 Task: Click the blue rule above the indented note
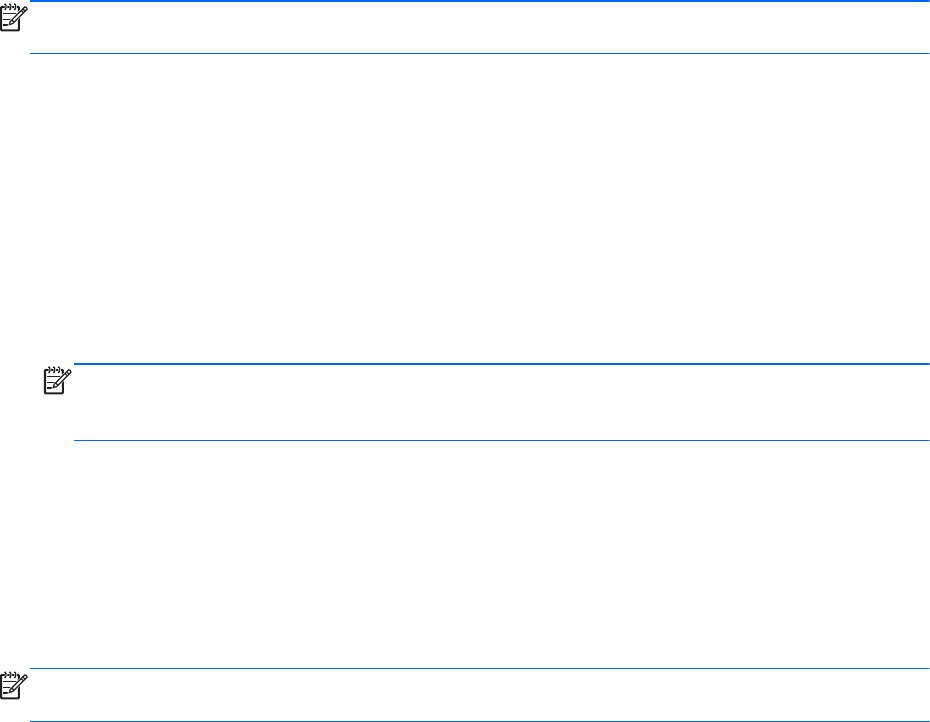(x=502, y=364)
